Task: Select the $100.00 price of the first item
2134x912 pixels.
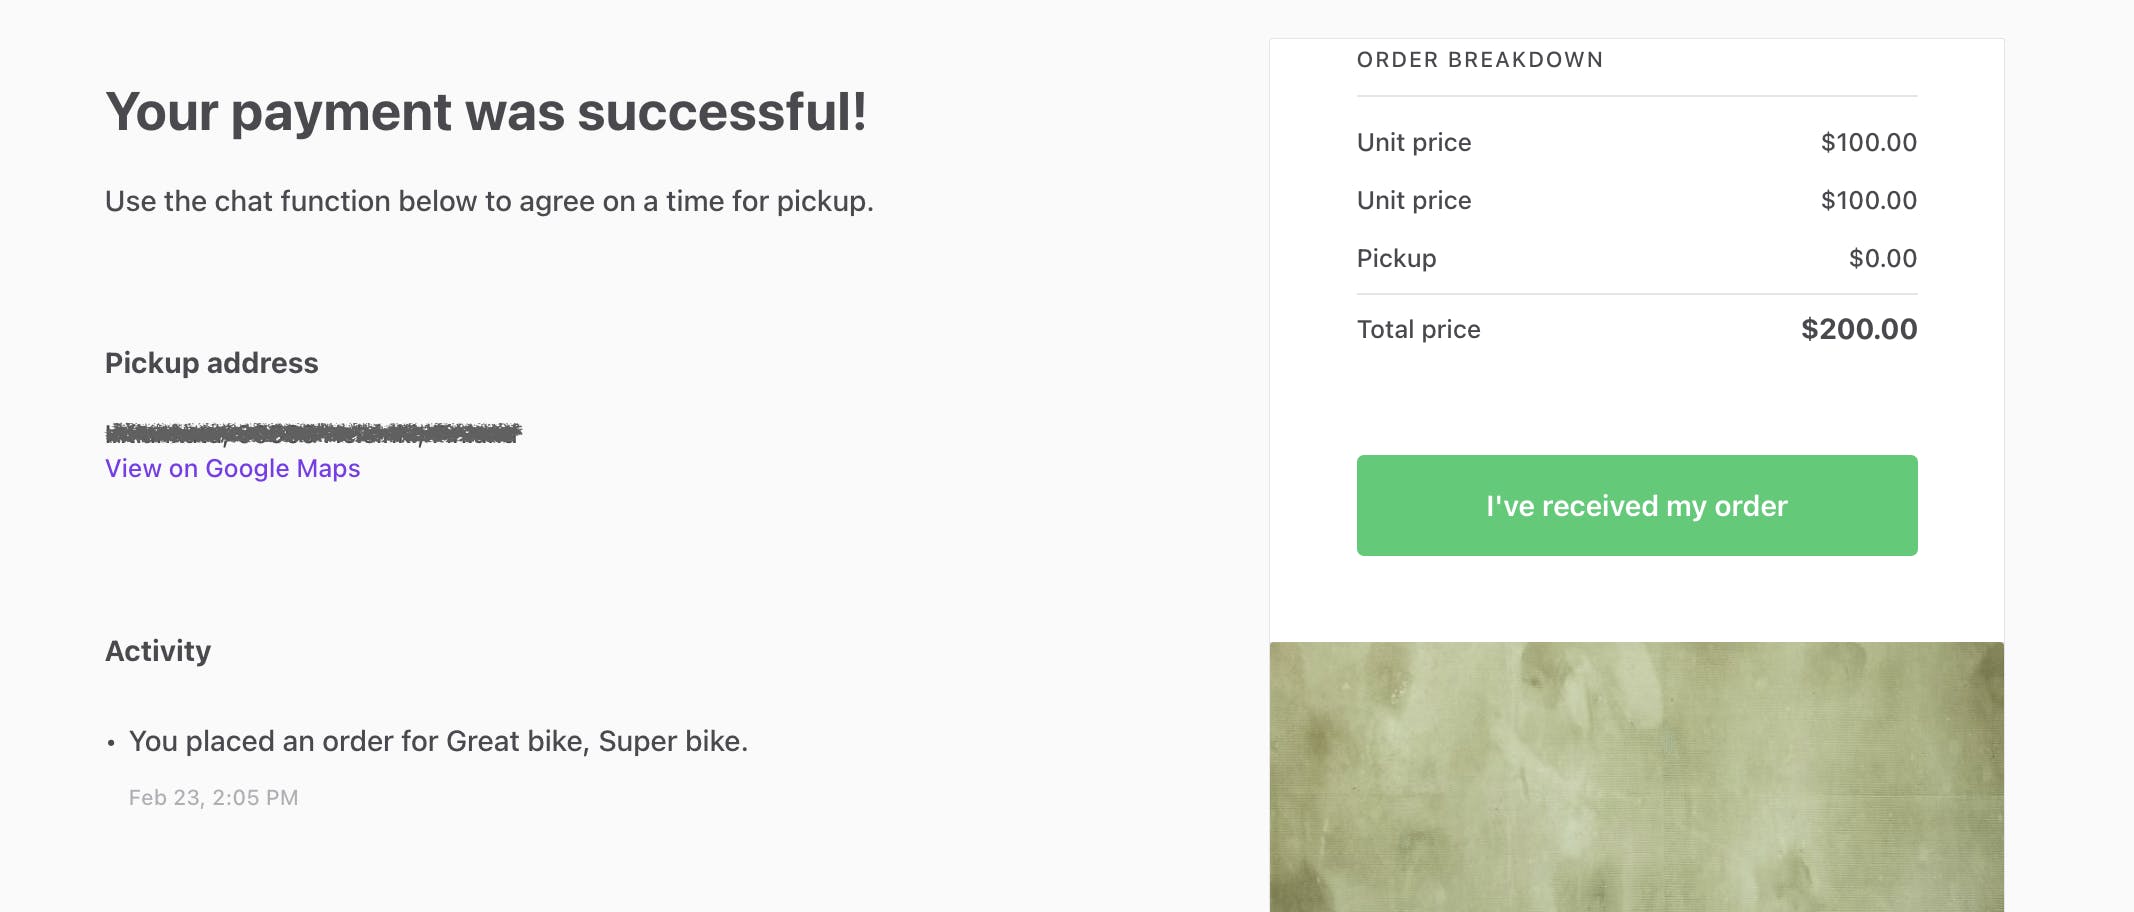Action: pos(1868,142)
